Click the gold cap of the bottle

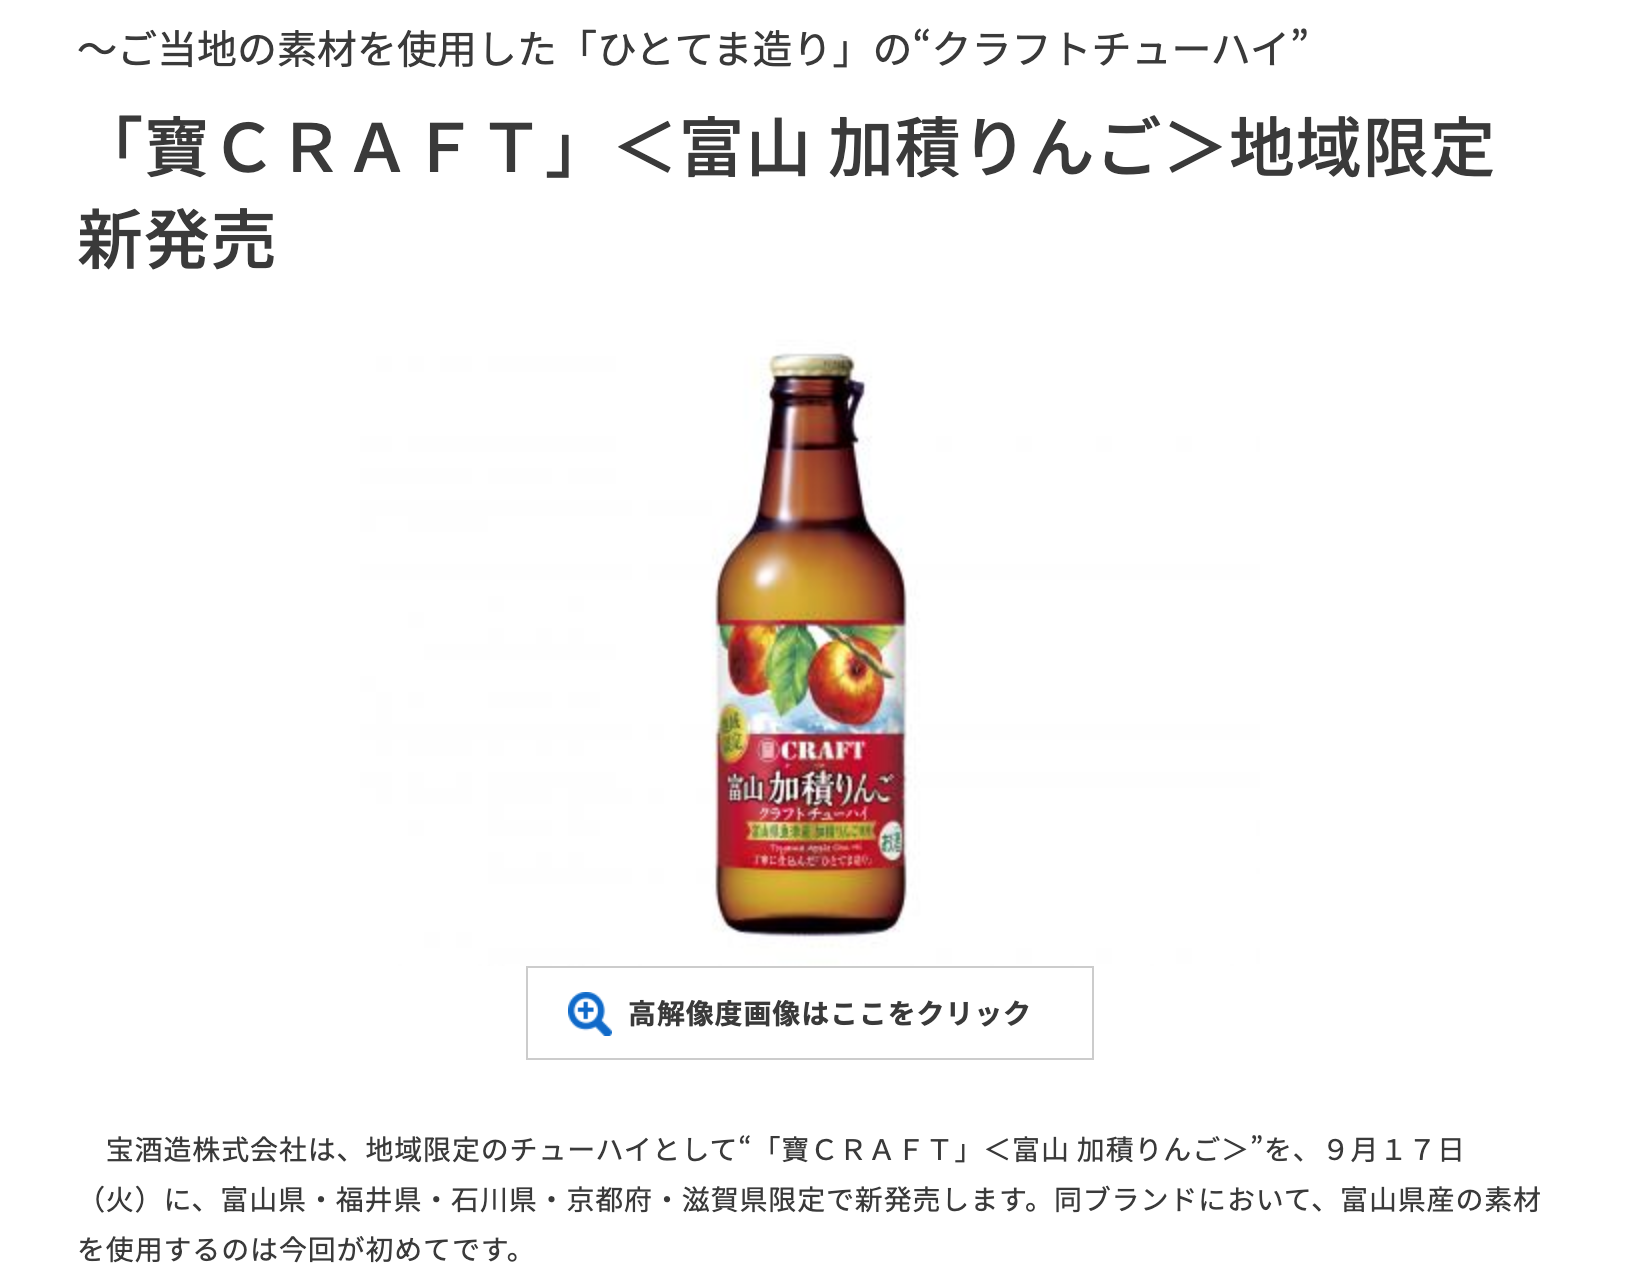tap(811, 366)
